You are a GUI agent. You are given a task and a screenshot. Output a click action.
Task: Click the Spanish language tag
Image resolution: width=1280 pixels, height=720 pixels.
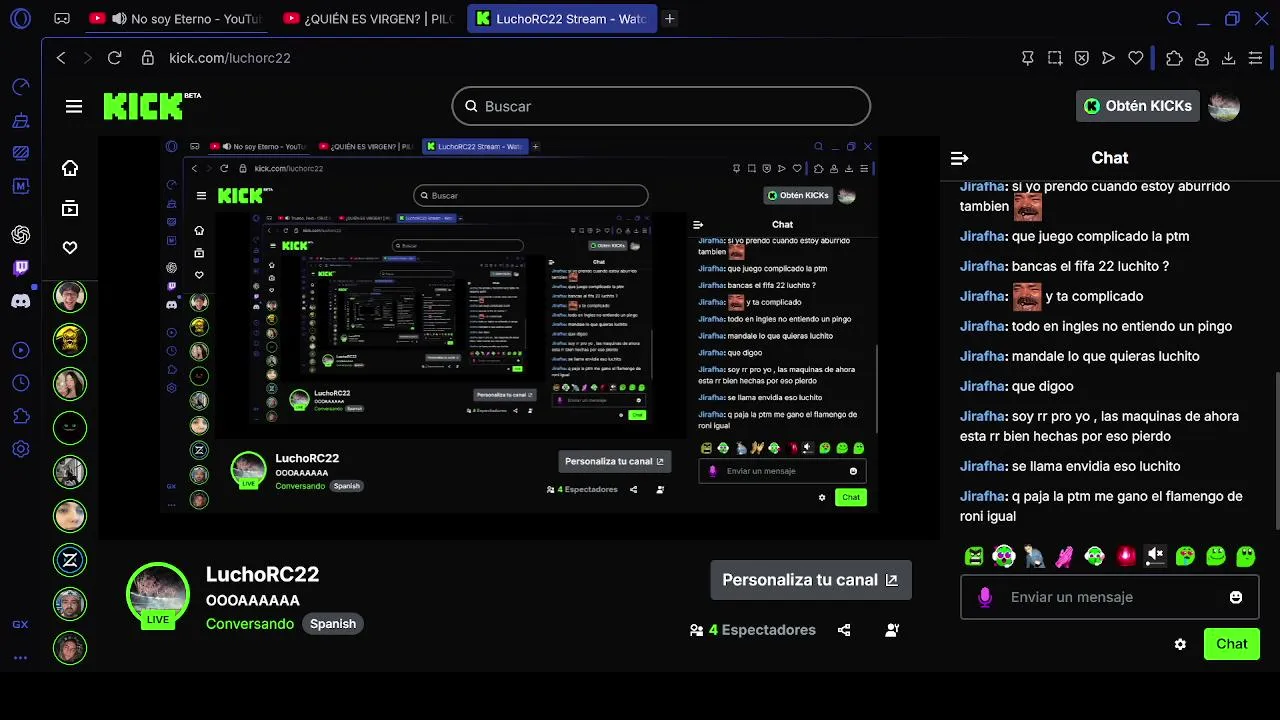point(333,624)
